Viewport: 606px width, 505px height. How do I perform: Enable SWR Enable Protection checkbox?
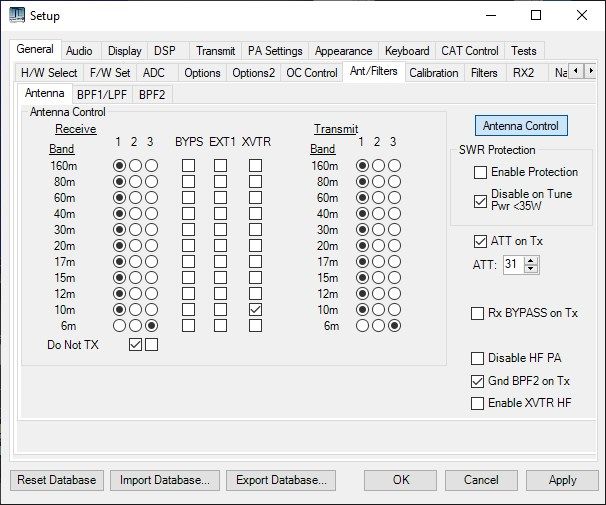(481, 173)
